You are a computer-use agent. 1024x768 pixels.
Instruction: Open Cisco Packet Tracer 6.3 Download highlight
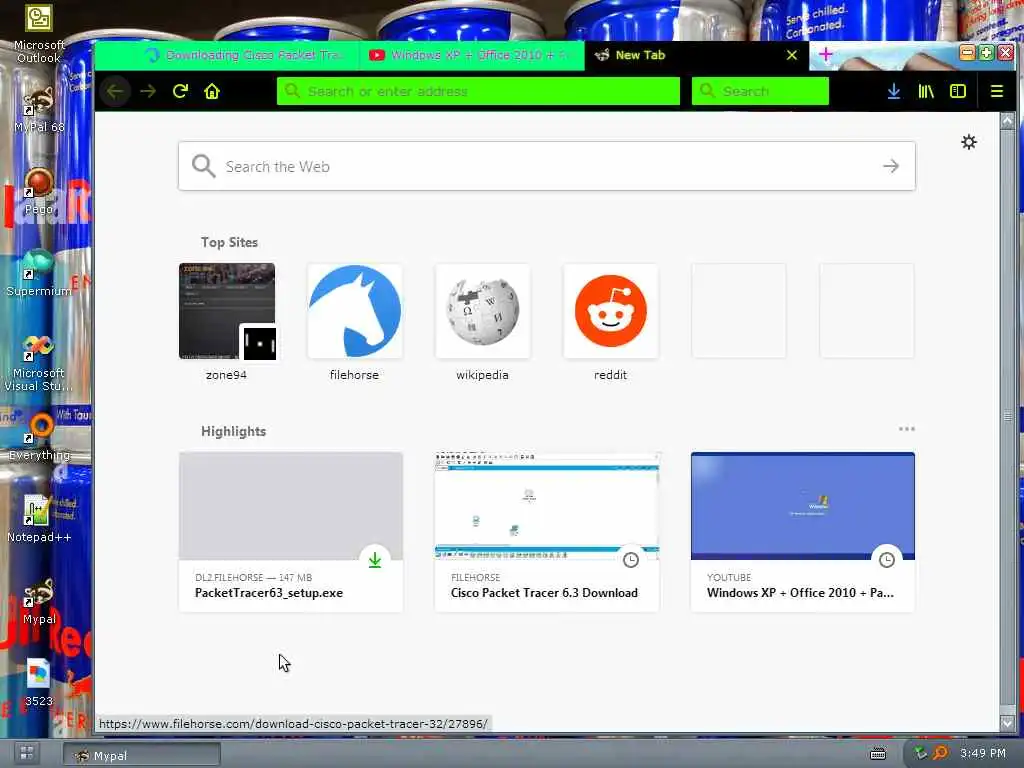point(547,532)
